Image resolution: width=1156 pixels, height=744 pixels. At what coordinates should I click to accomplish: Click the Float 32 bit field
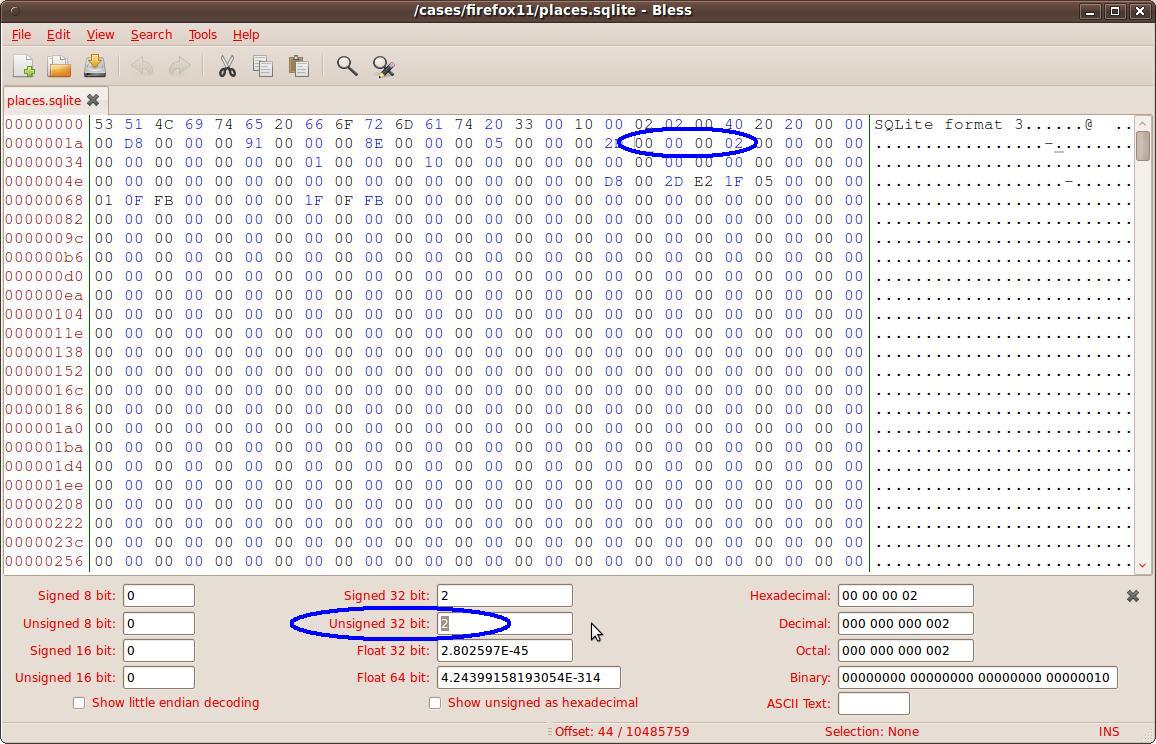point(504,650)
